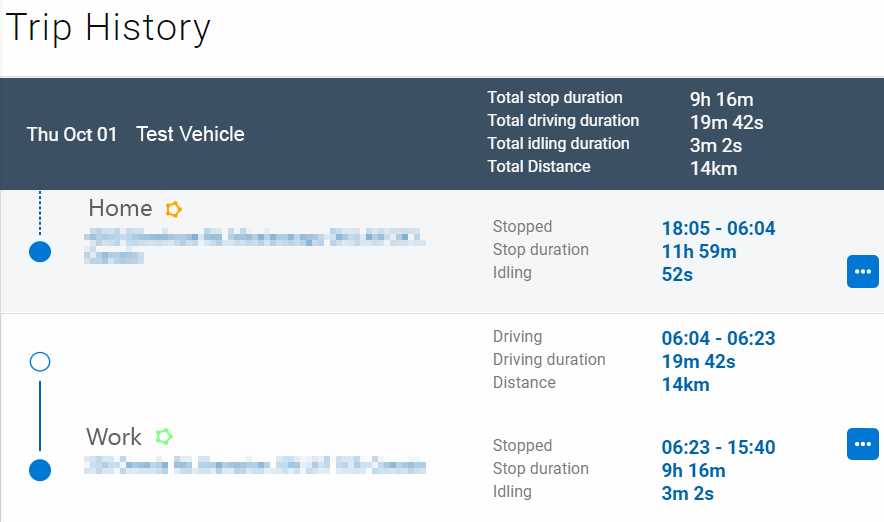Open the Work stop three-dot options menu
This screenshot has height=522, width=884.
pos(863,444)
